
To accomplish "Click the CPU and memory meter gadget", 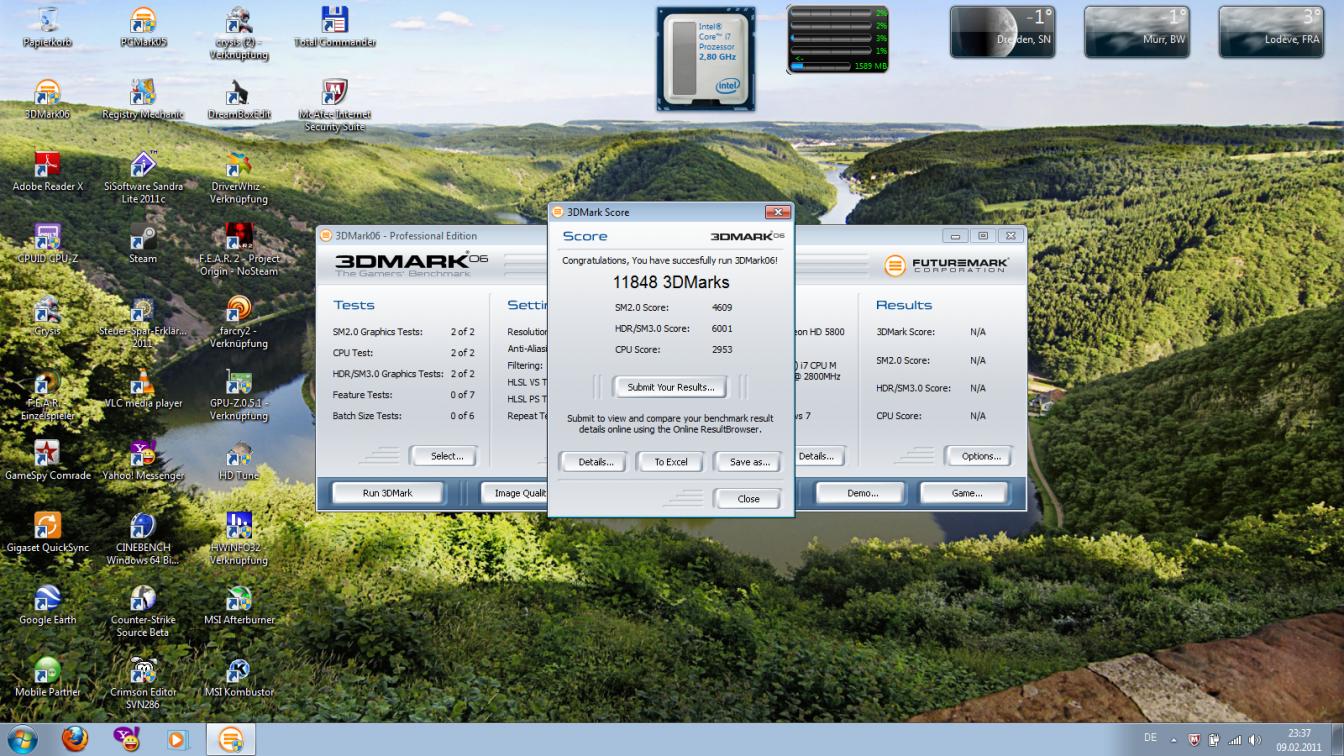I will click(838, 40).
